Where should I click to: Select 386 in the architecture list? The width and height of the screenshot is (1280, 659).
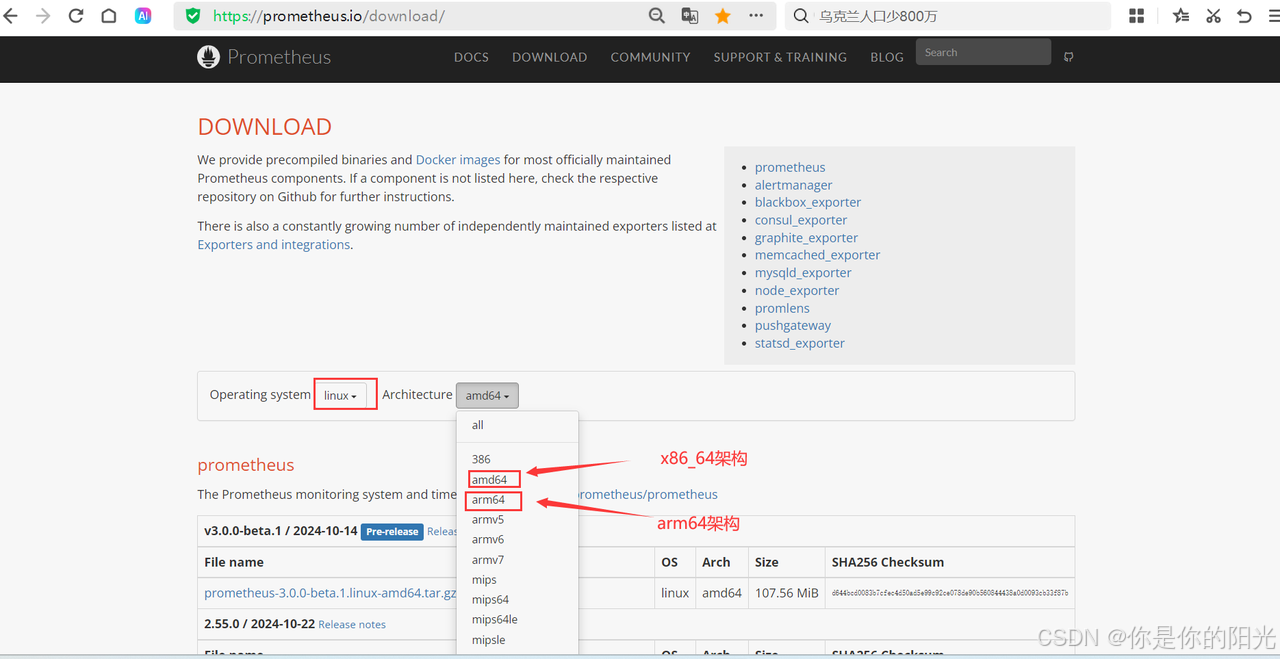coord(517,460)
